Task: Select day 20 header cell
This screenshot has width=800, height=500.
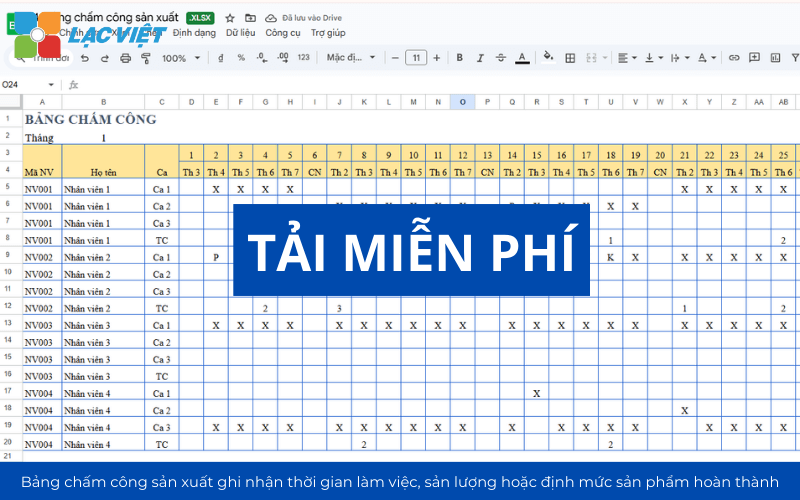Action: [660, 155]
